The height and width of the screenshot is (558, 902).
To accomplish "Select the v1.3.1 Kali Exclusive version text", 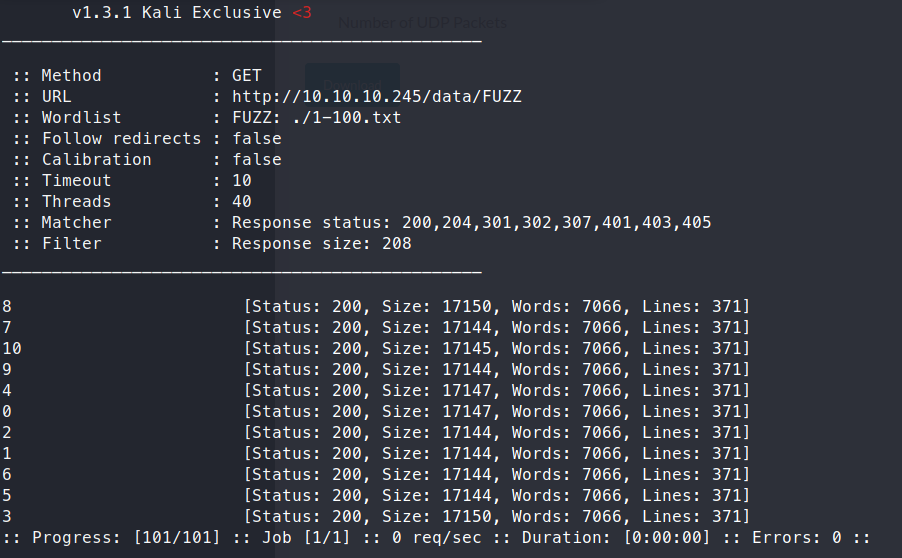I will (x=177, y=13).
